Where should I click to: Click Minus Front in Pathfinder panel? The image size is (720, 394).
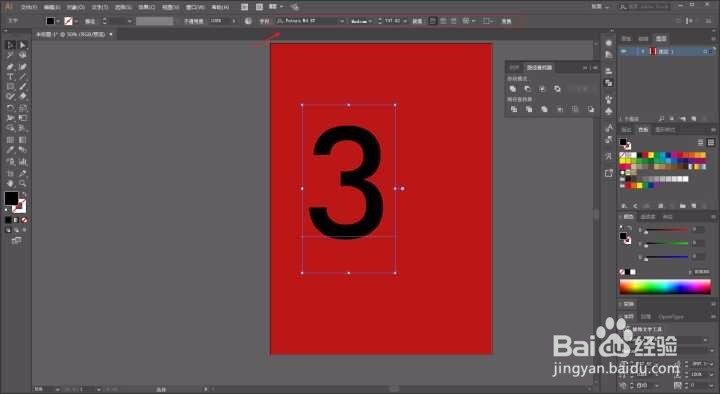tap(528, 89)
